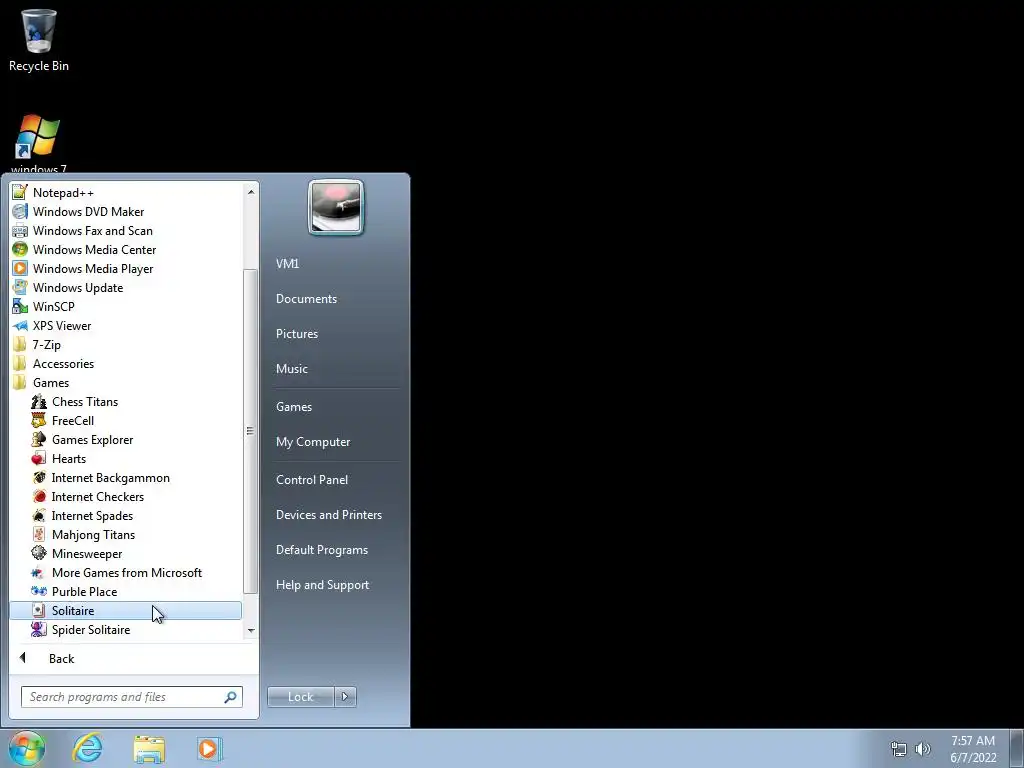Start the highlighted Solitaire game

click(x=125, y=611)
